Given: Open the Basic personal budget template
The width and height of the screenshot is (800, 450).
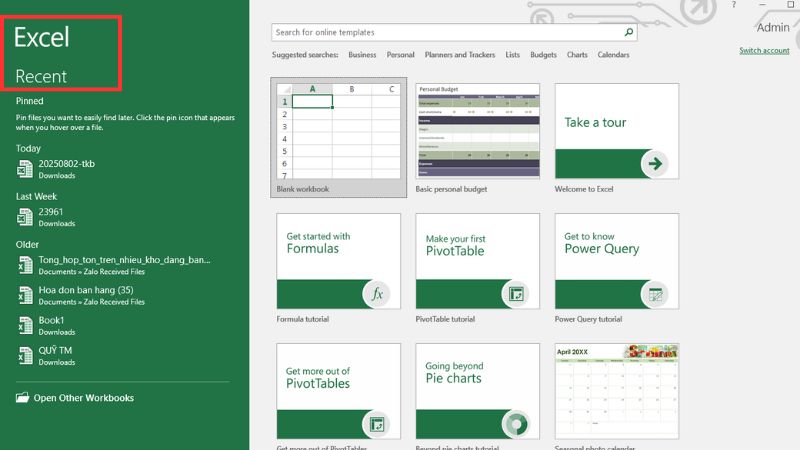Looking at the screenshot, I should coord(477,131).
